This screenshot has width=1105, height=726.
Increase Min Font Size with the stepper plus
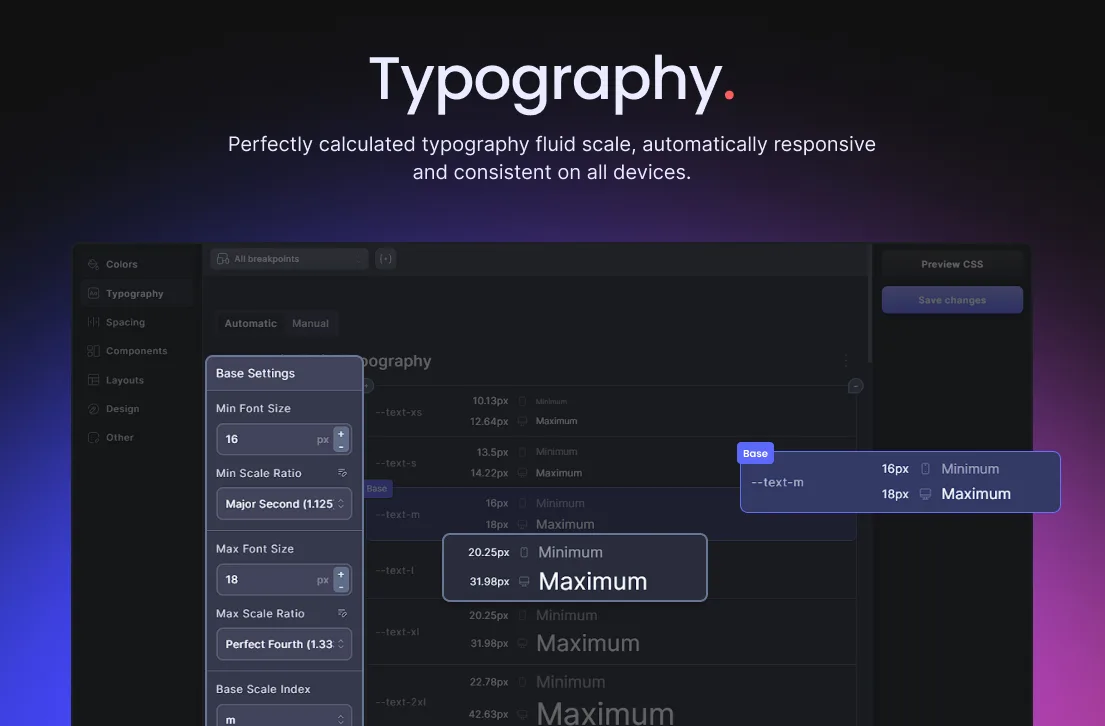pos(341,433)
